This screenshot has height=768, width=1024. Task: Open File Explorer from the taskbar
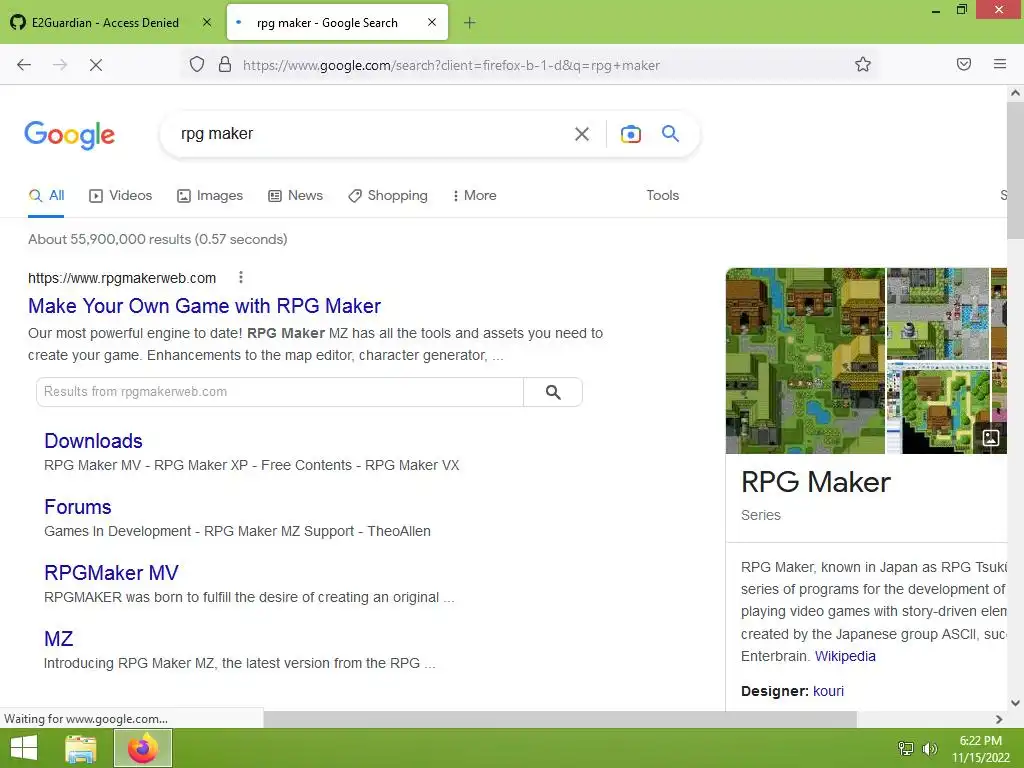coord(81,748)
